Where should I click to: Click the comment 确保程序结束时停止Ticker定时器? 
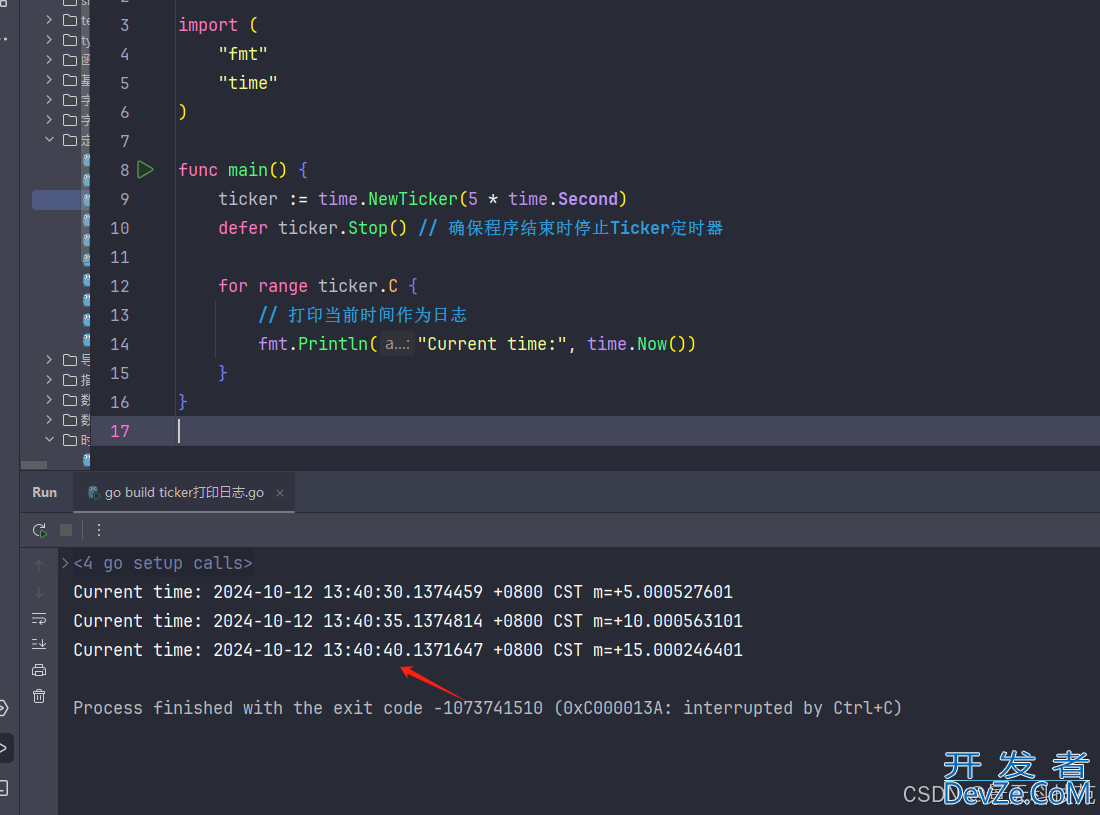[570, 228]
